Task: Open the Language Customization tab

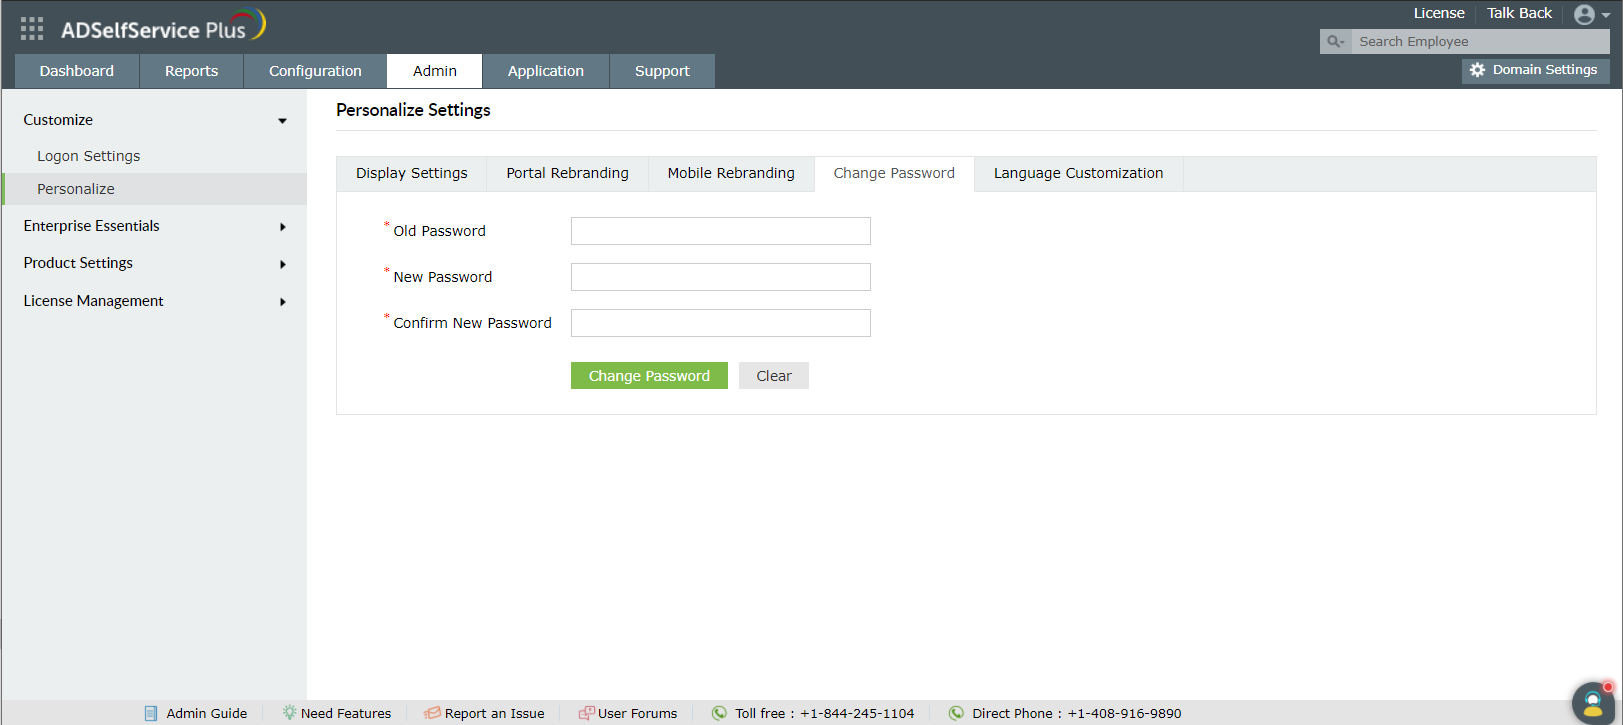Action: tap(1078, 173)
